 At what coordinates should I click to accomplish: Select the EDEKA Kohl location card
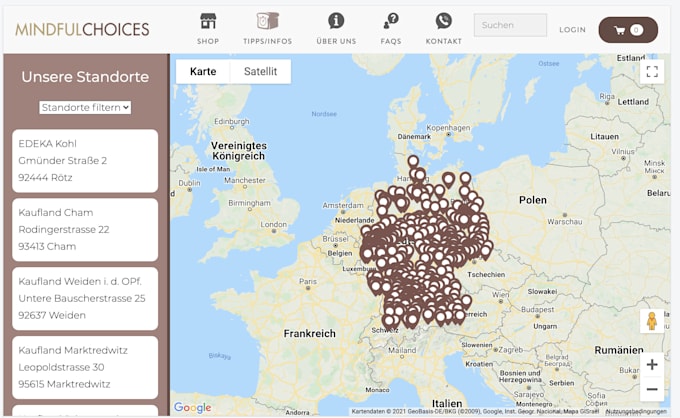[x=85, y=160]
